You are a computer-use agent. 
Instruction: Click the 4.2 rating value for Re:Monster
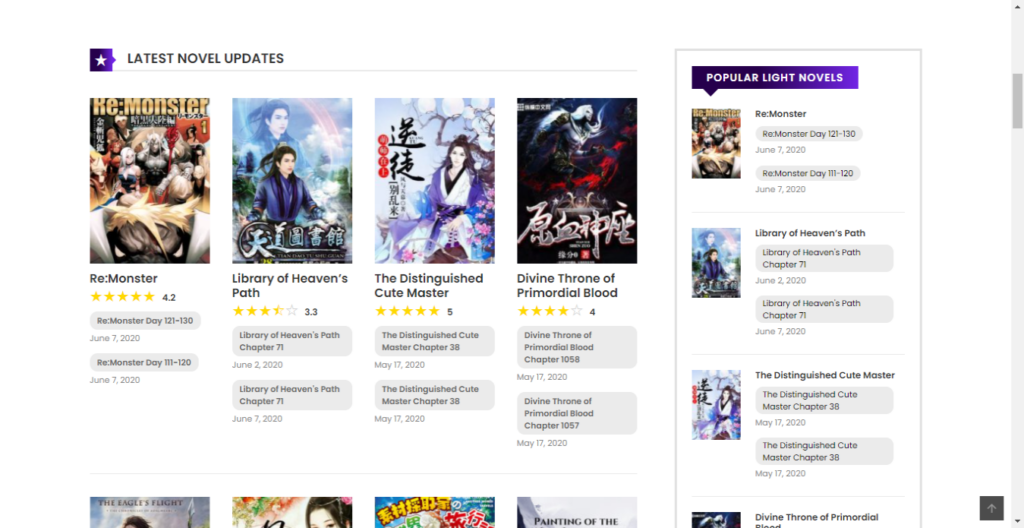click(169, 298)
